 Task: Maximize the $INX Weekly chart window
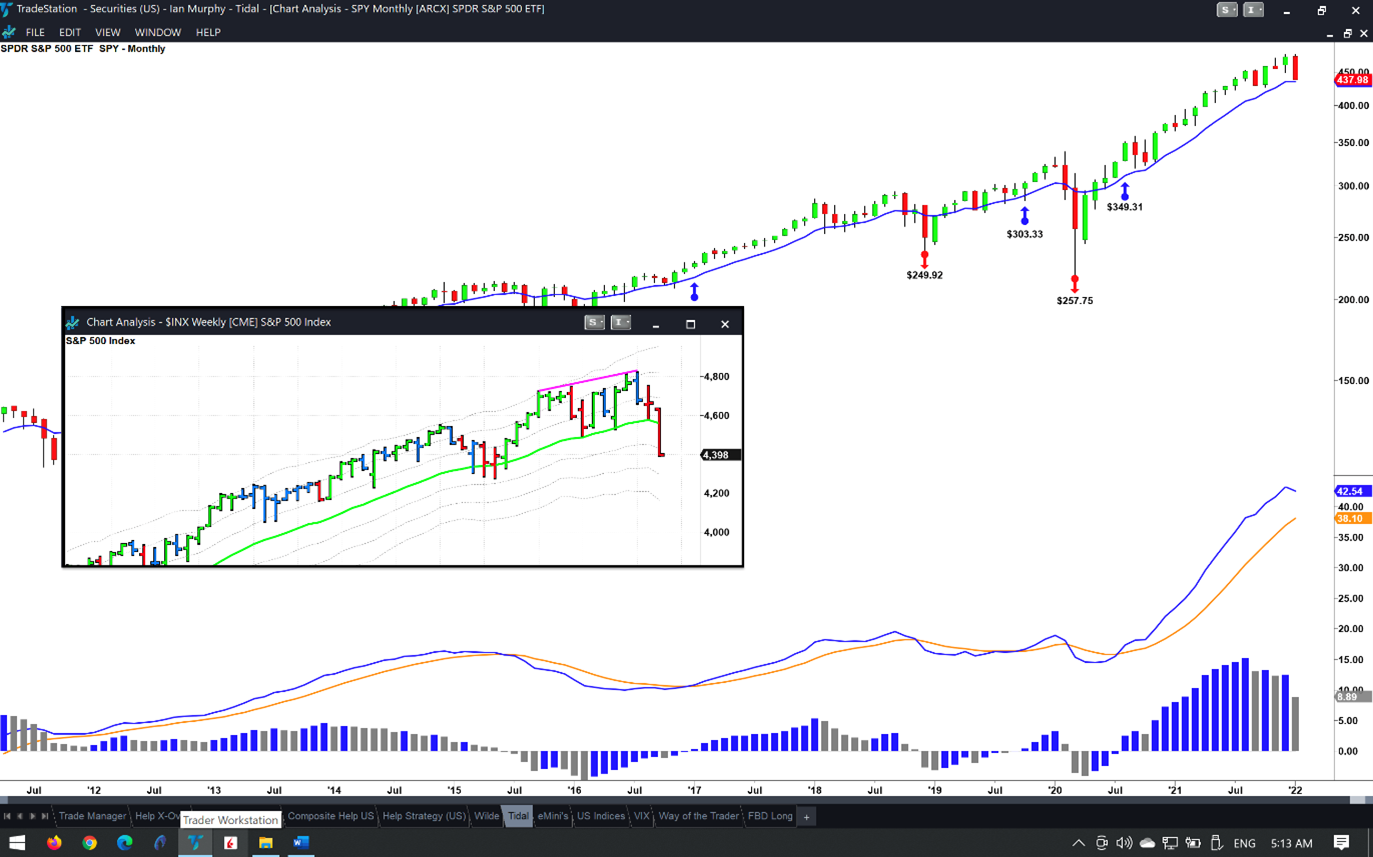coord(690,324)
